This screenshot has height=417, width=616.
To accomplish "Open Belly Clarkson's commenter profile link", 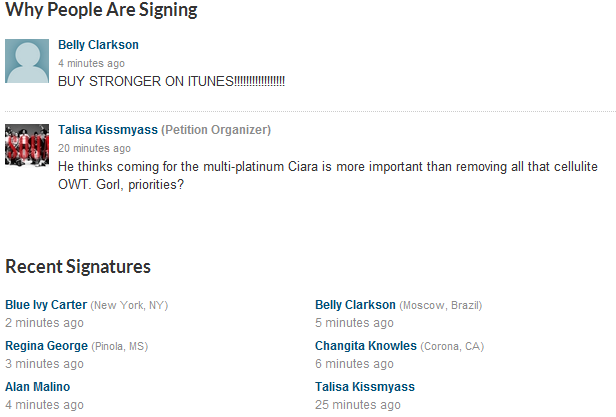I will [98, 45].
